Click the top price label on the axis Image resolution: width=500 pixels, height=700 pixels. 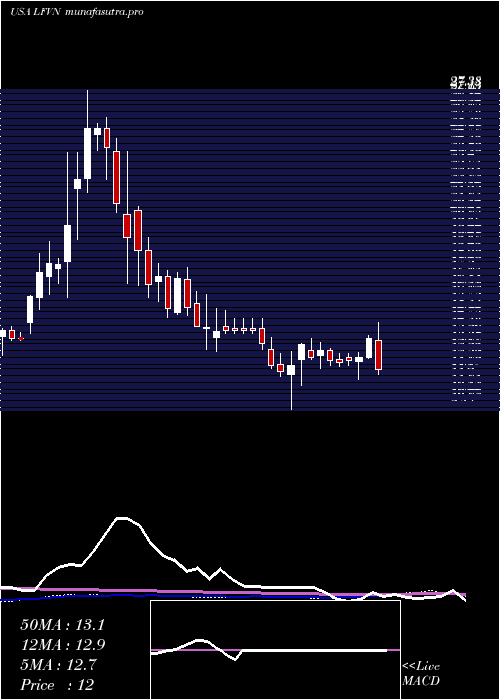tap(466, 81)
